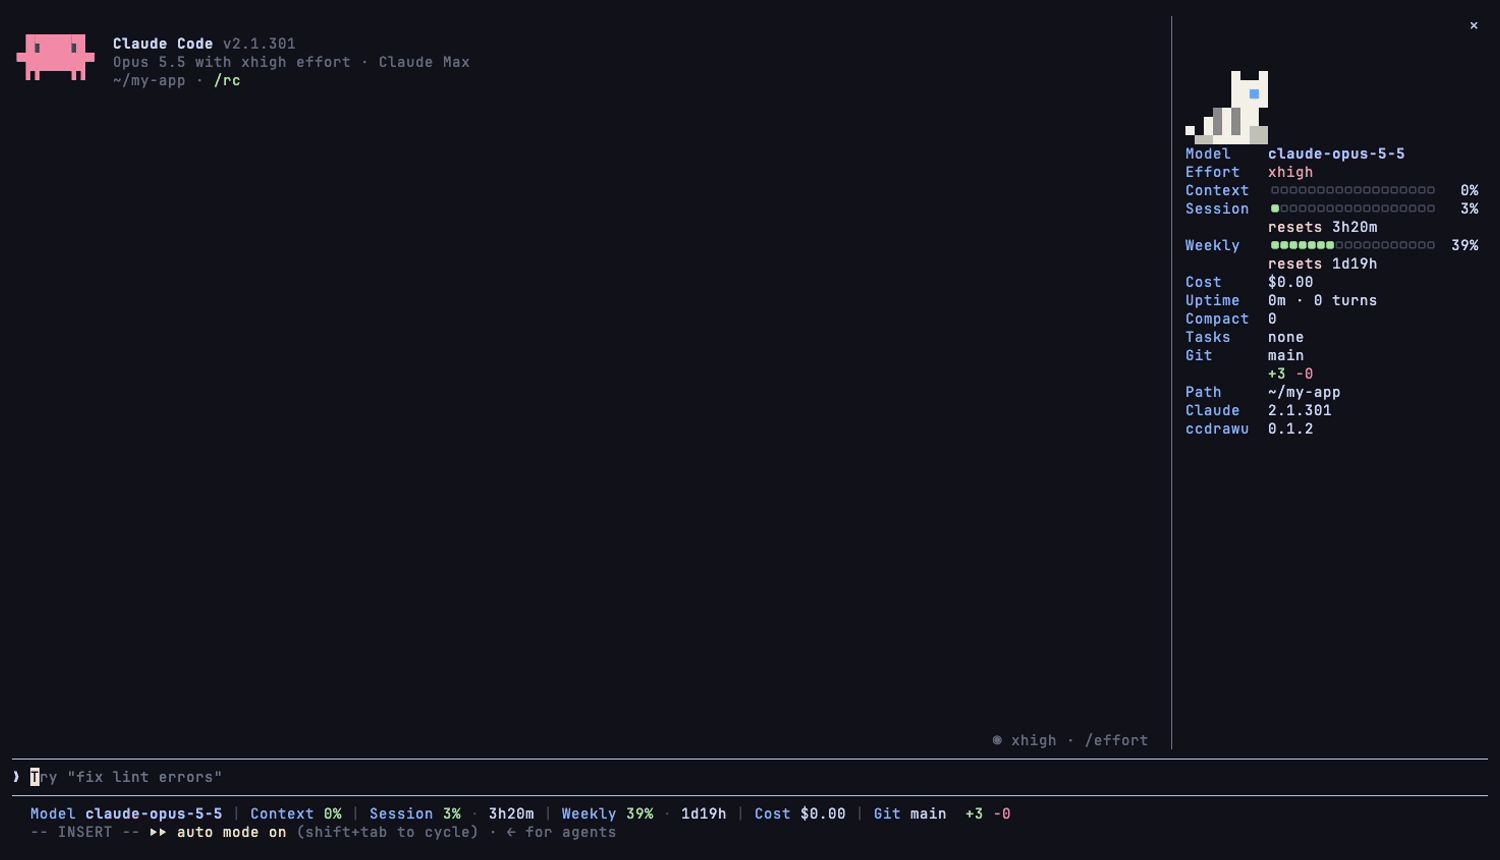The width and height of the screenshot is (1500, 860).
Task: Click the Effort value "xhigh" in the side panel
Action: 1290,172
